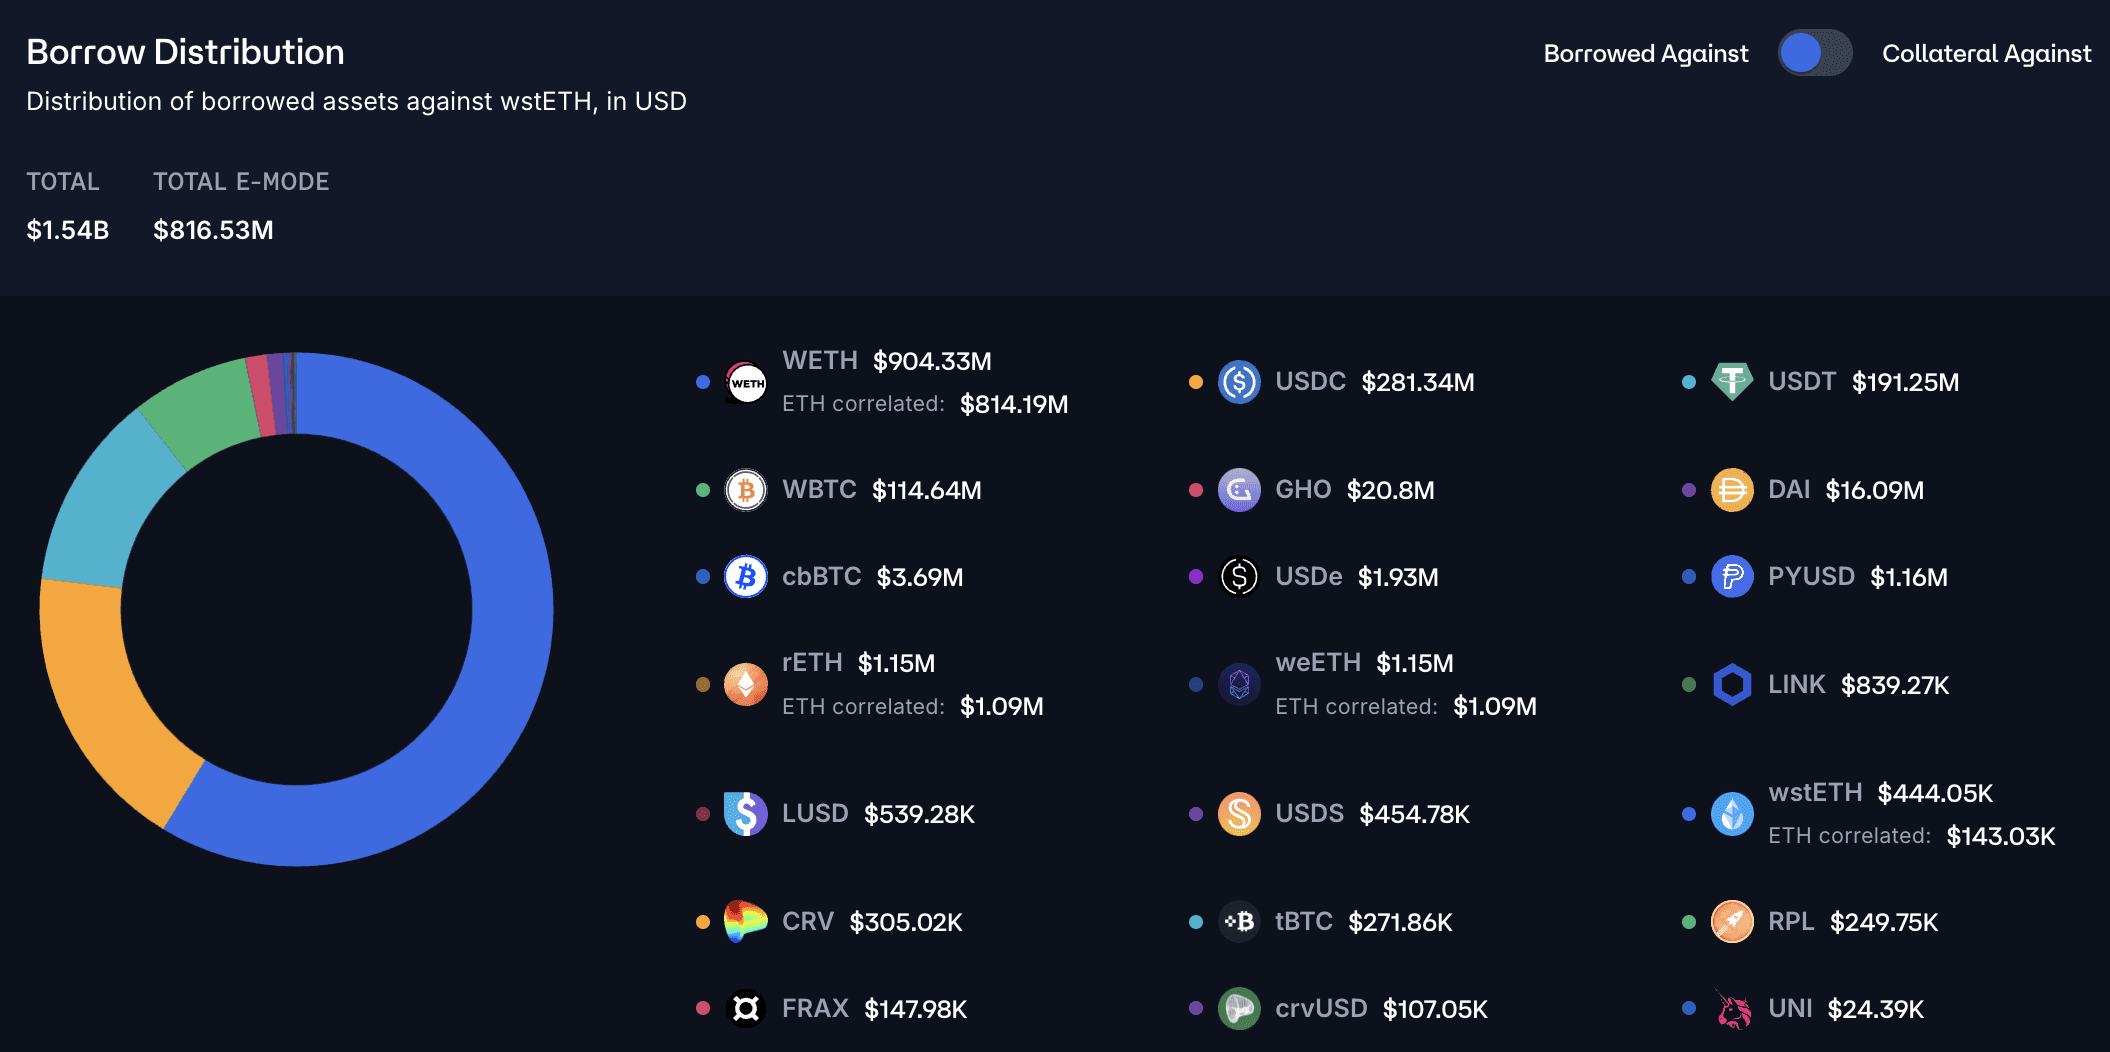Select the LINK Chainlink icon

[1732, 685]
